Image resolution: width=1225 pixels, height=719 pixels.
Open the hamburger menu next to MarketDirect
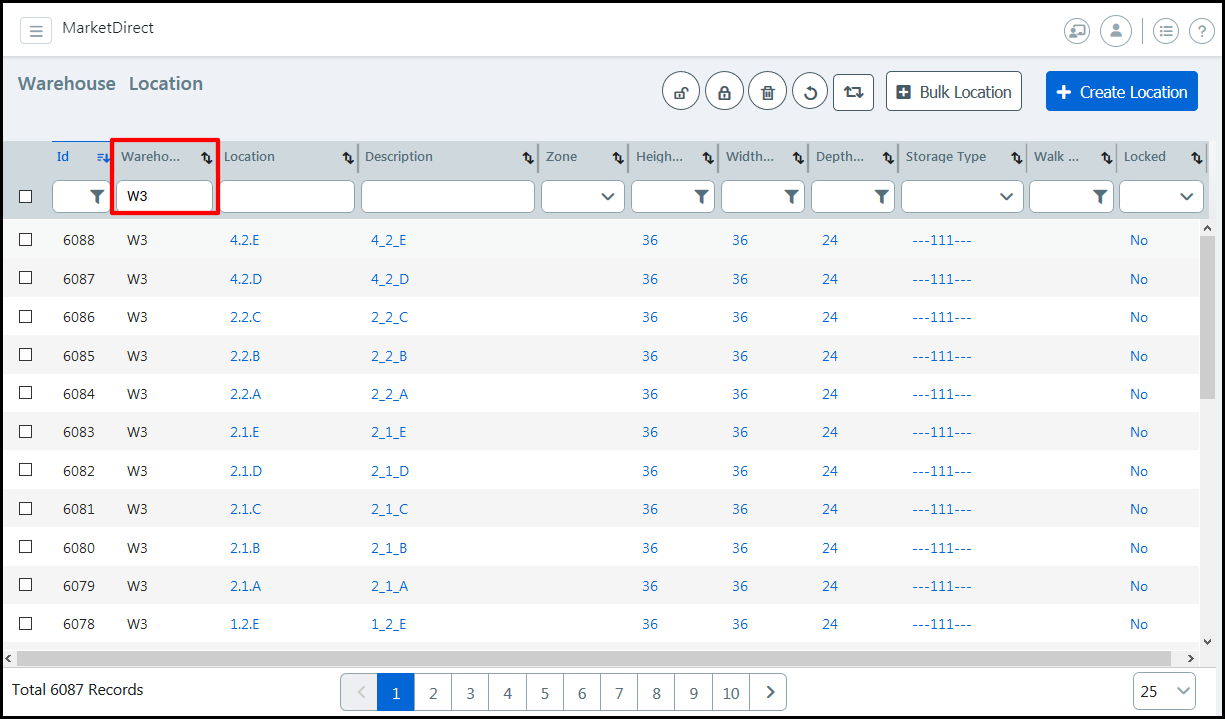point(36,31)
